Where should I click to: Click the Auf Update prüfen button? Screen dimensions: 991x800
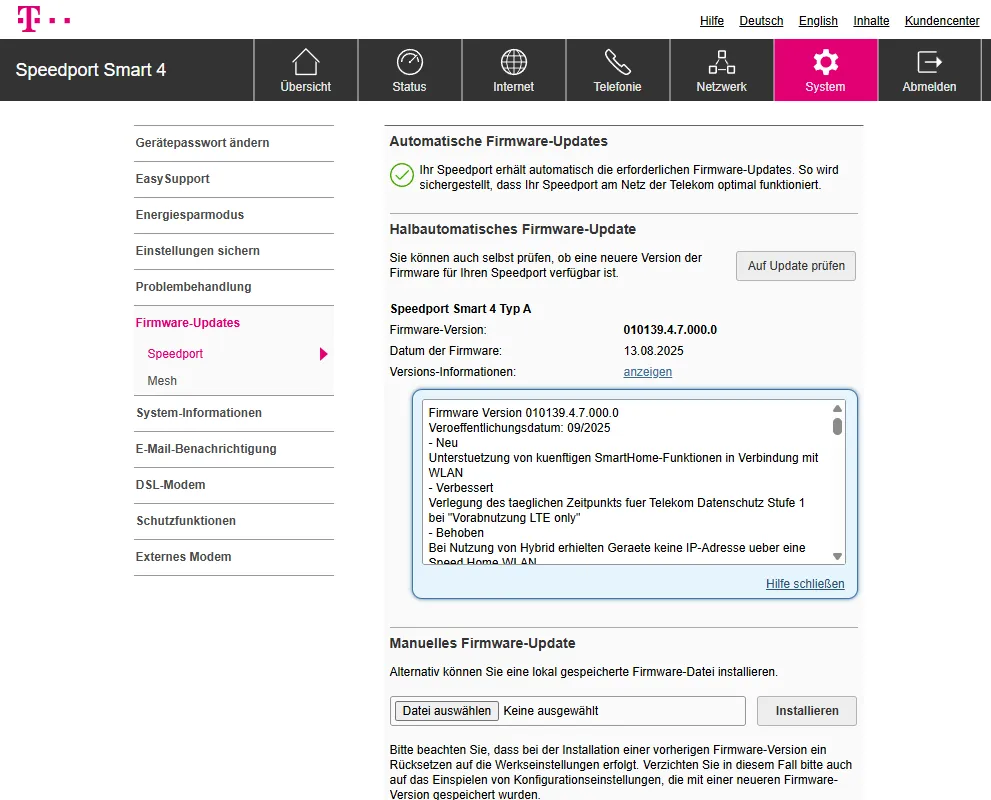point(795,266)
